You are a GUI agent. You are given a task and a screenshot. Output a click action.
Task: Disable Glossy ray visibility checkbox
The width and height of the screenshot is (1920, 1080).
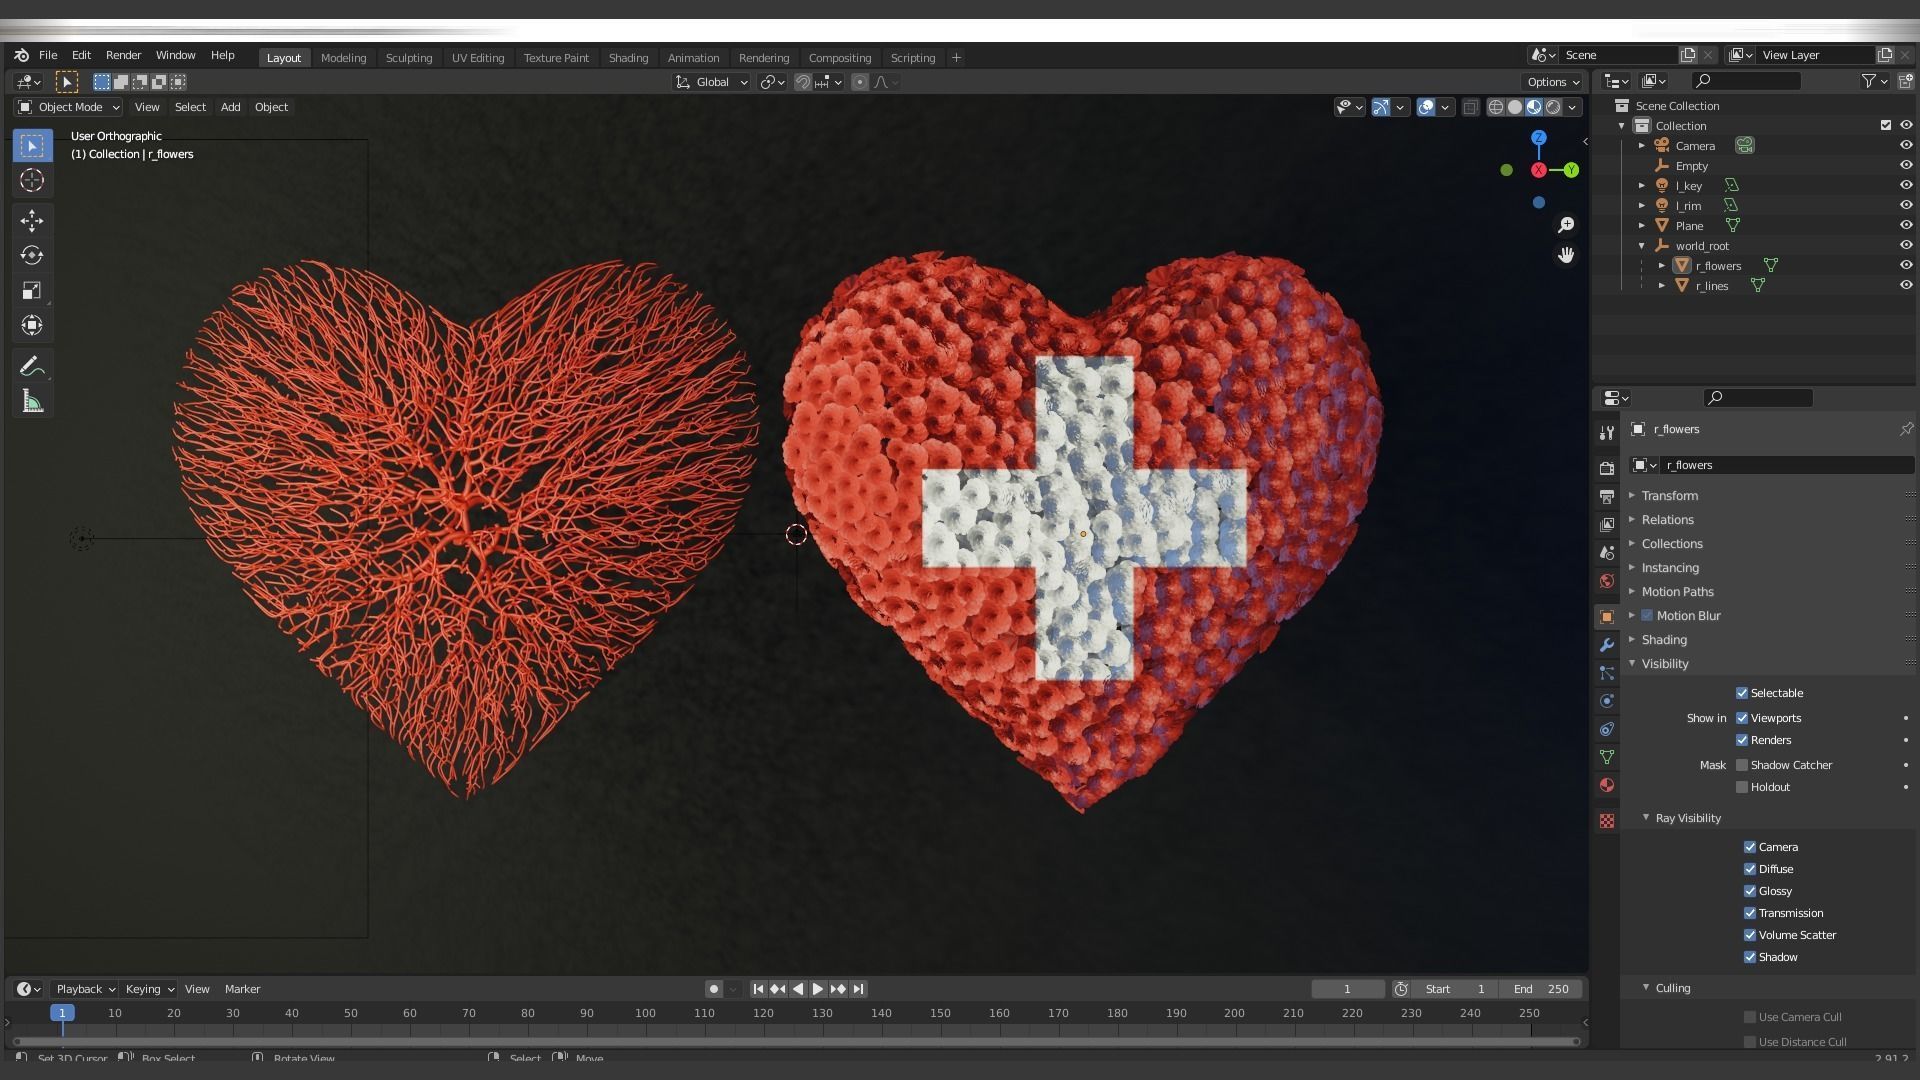click(1750, 891)
